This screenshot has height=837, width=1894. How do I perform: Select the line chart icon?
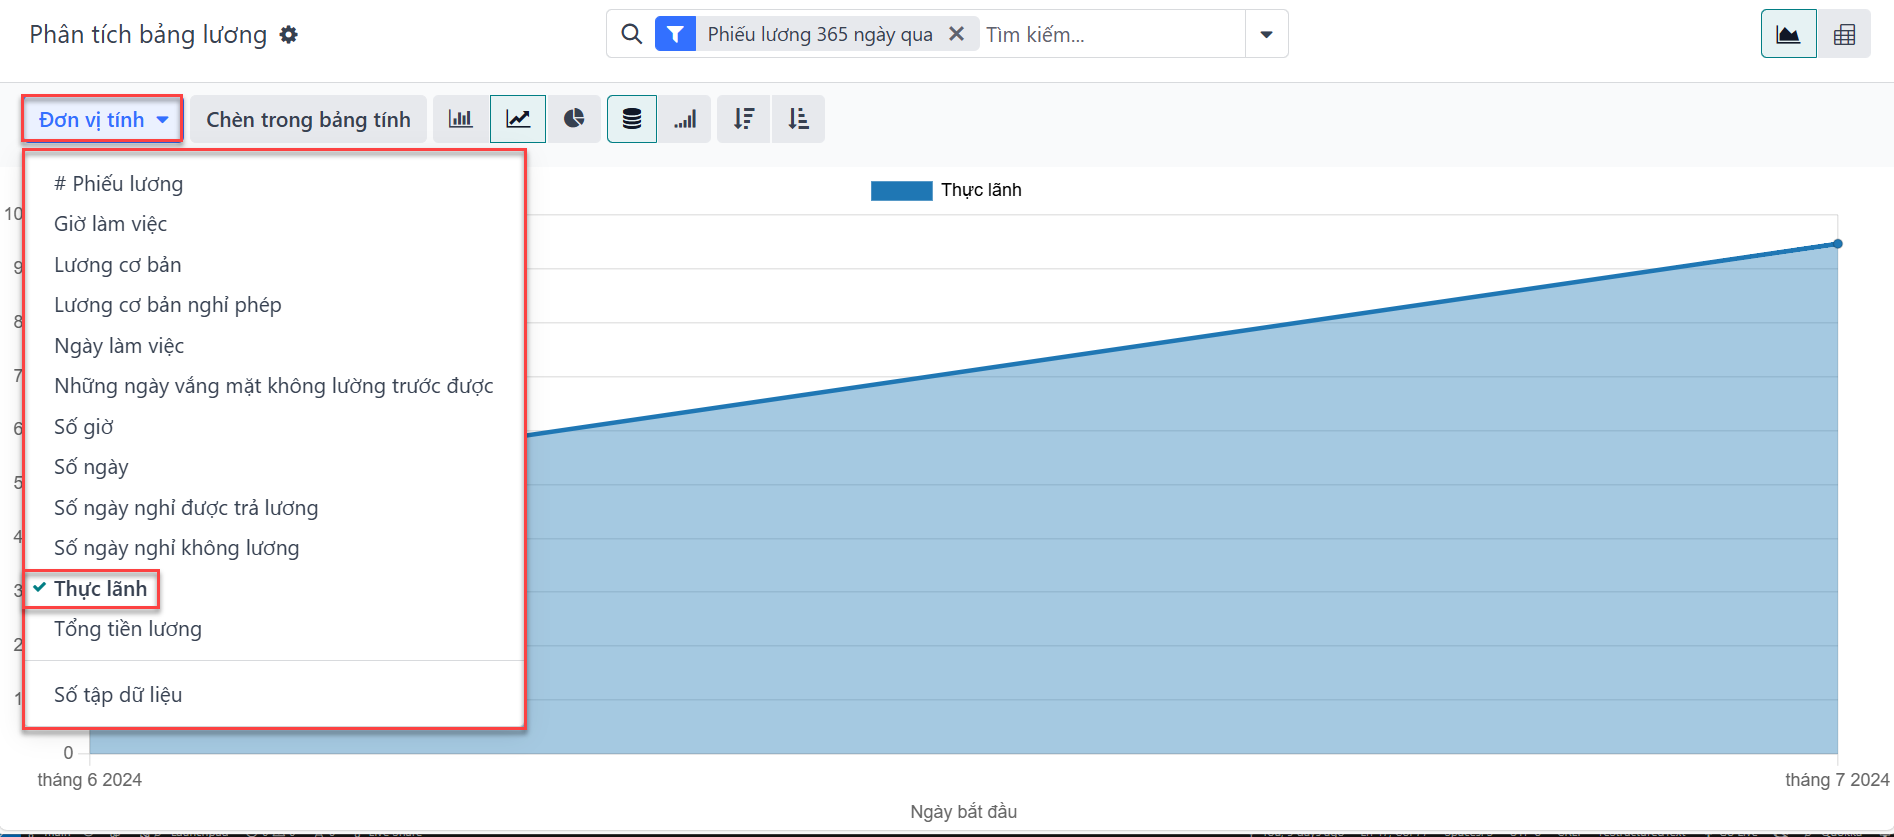pos(518,119)
